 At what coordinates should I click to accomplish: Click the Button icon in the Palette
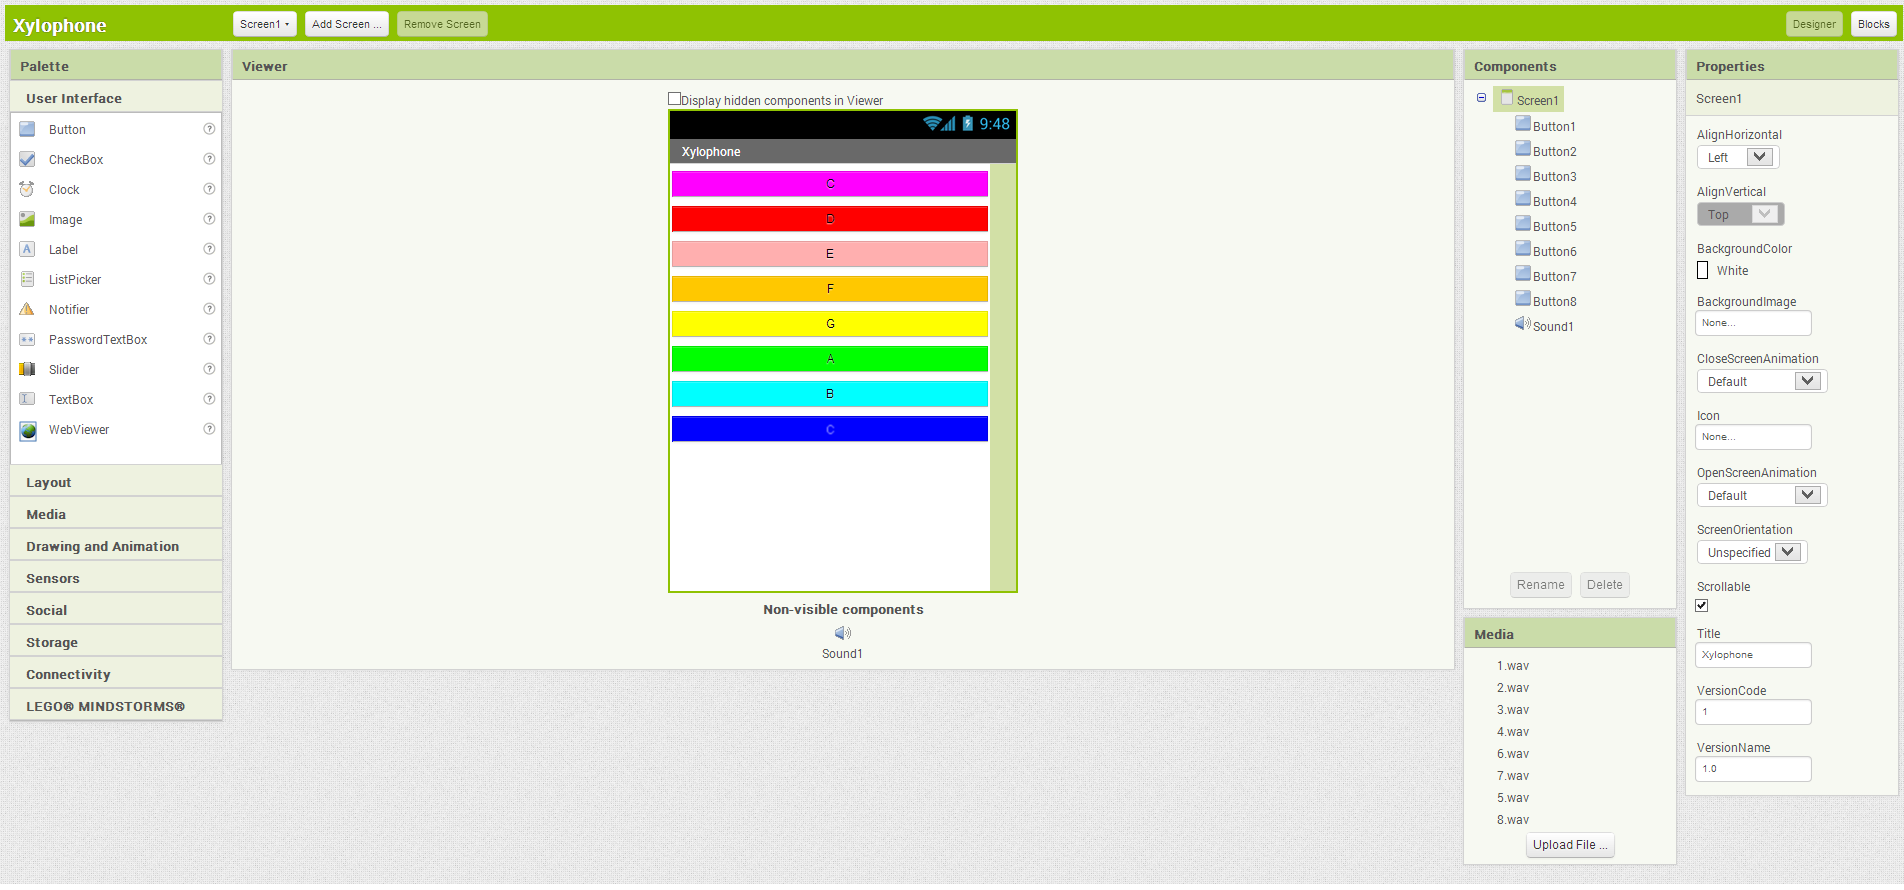point(27,129)
